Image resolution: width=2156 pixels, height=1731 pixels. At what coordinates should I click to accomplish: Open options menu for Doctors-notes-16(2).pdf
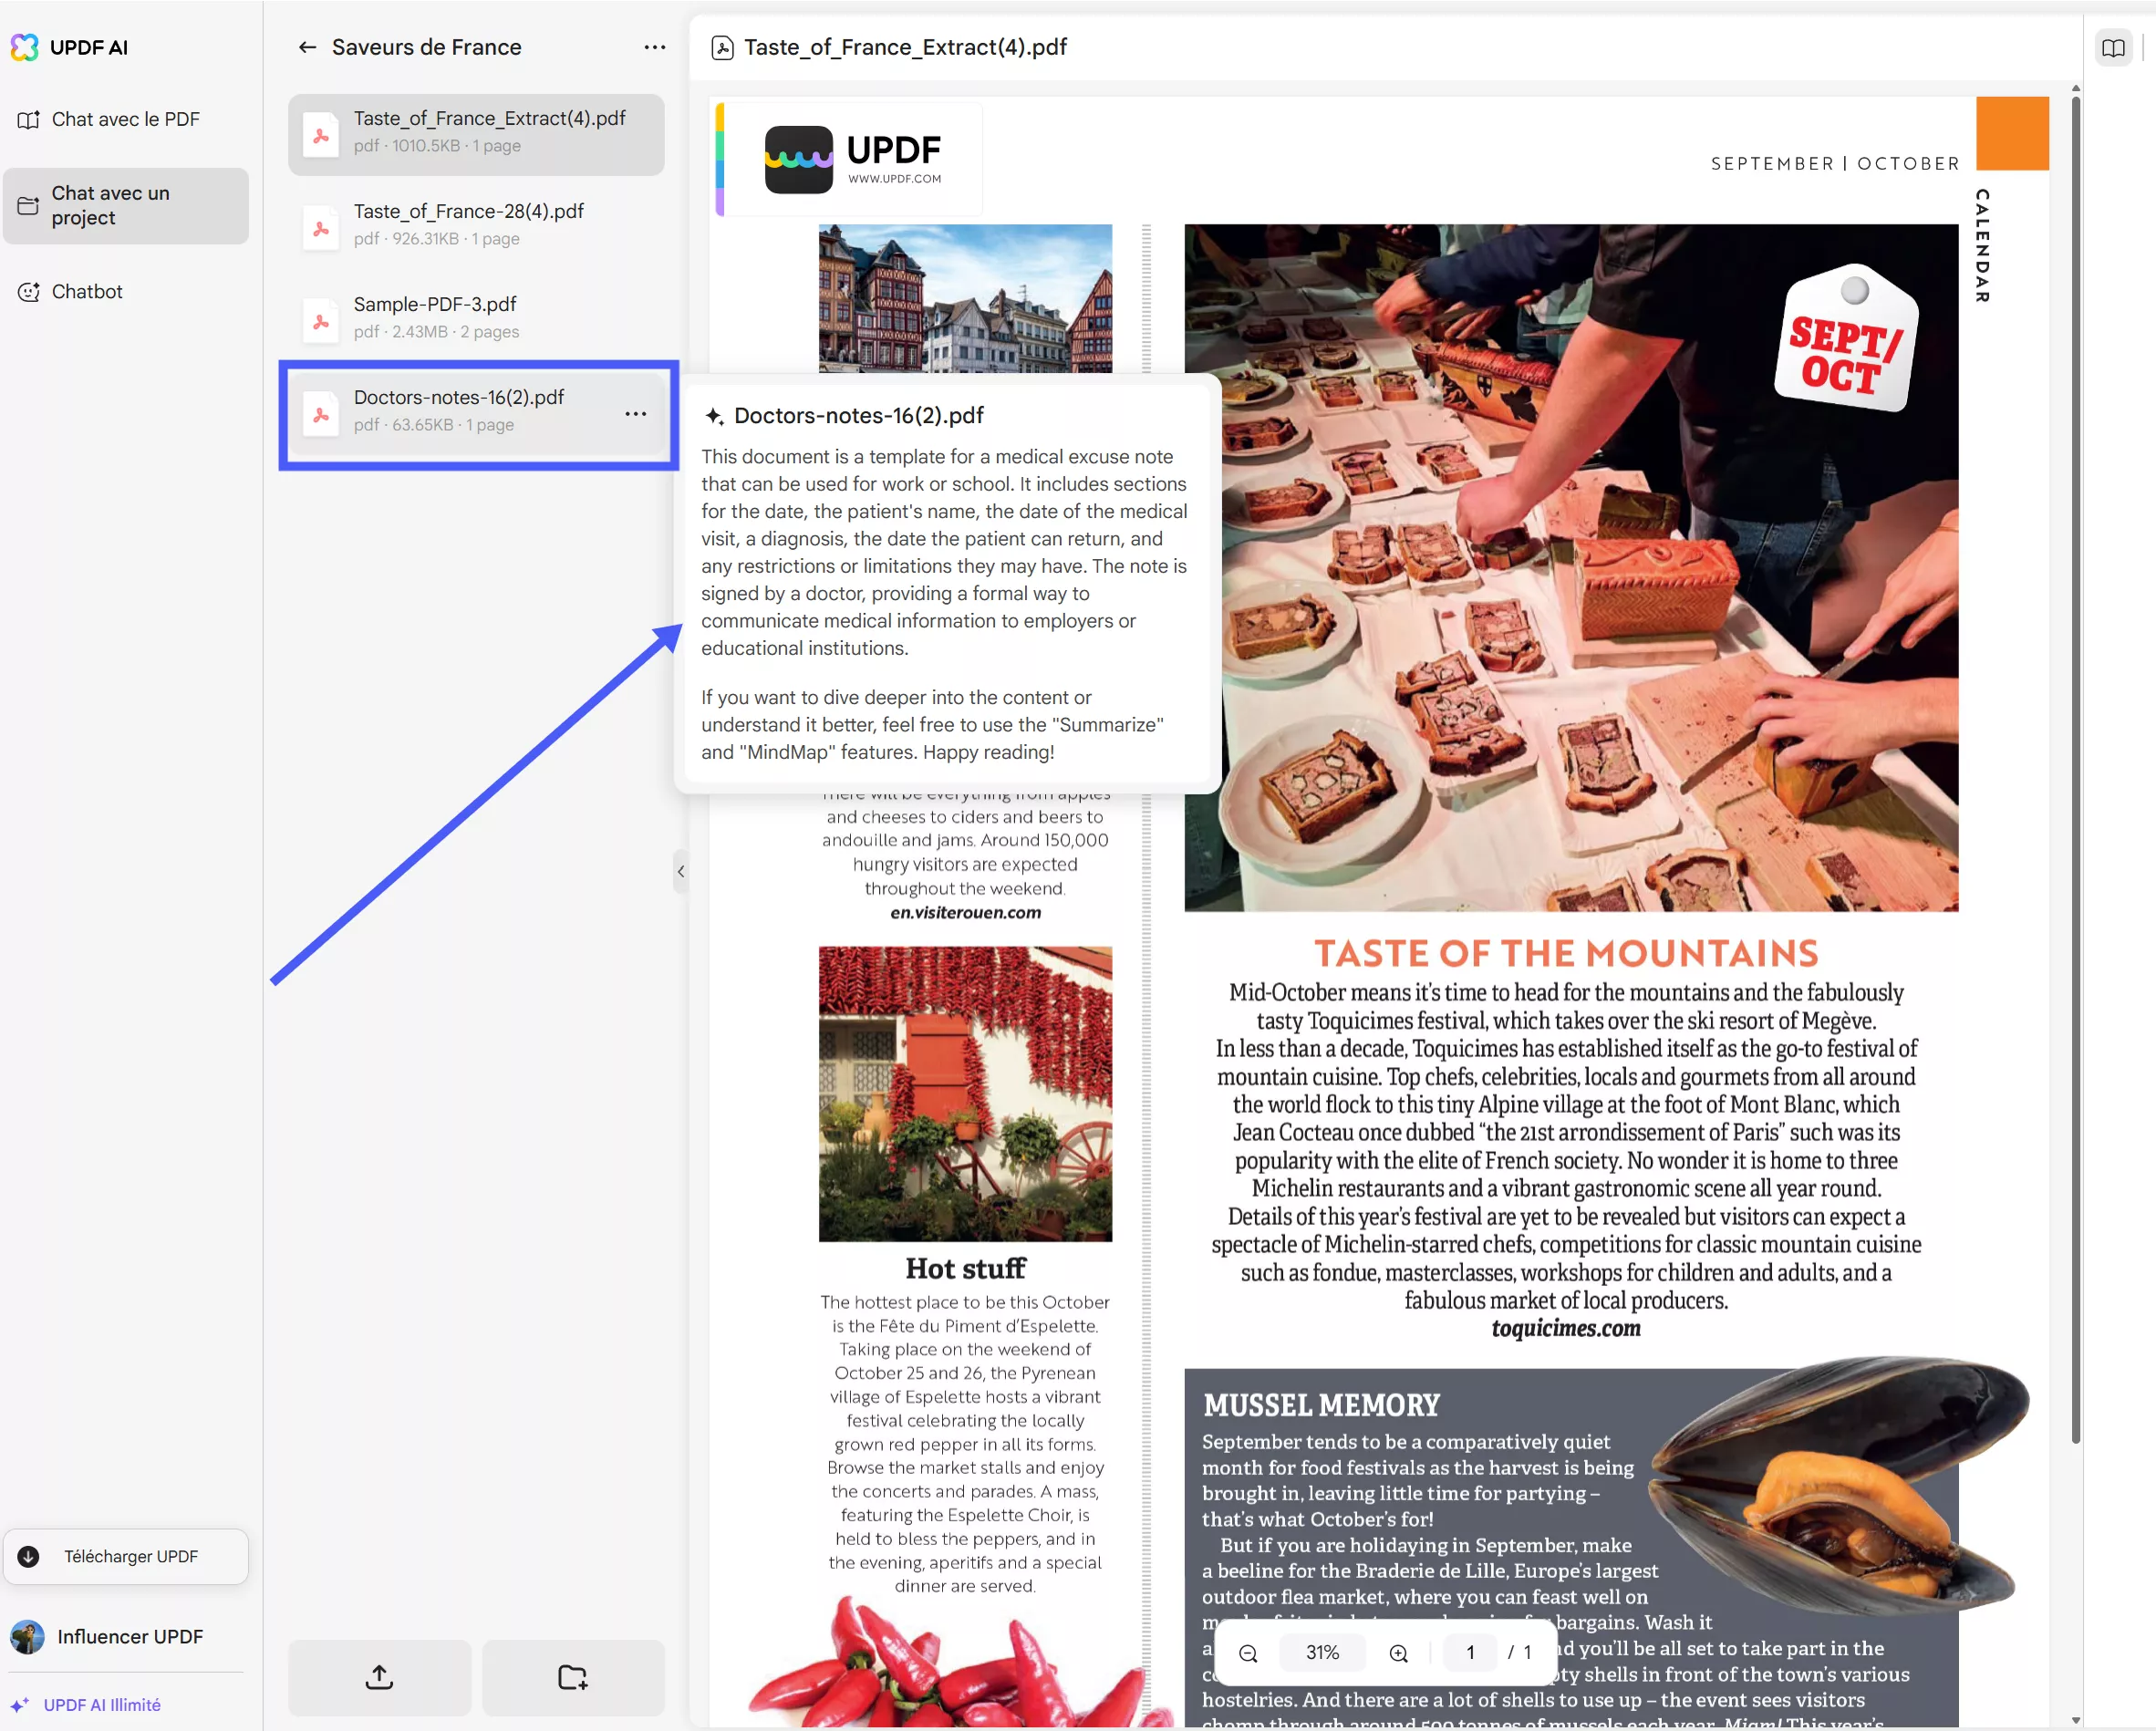tap(635, 414)
